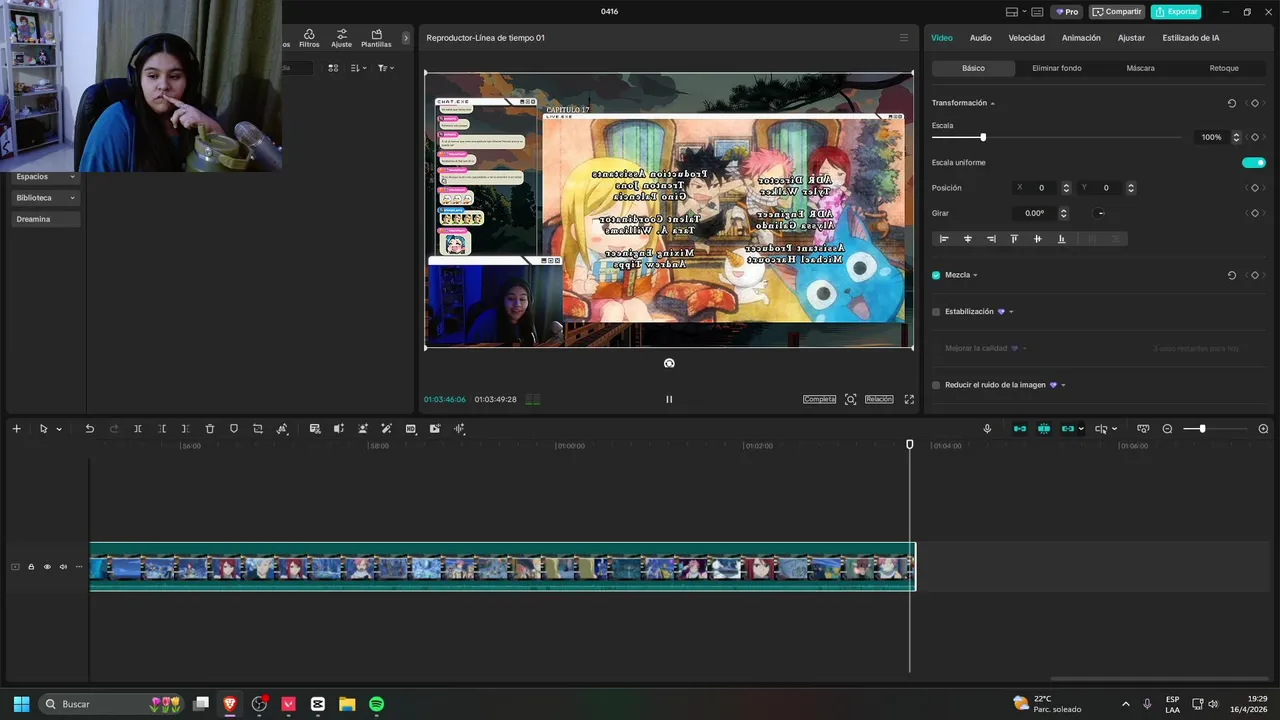Click fullscreen icon in the player

pyautogui.click(x=909, y=399)
